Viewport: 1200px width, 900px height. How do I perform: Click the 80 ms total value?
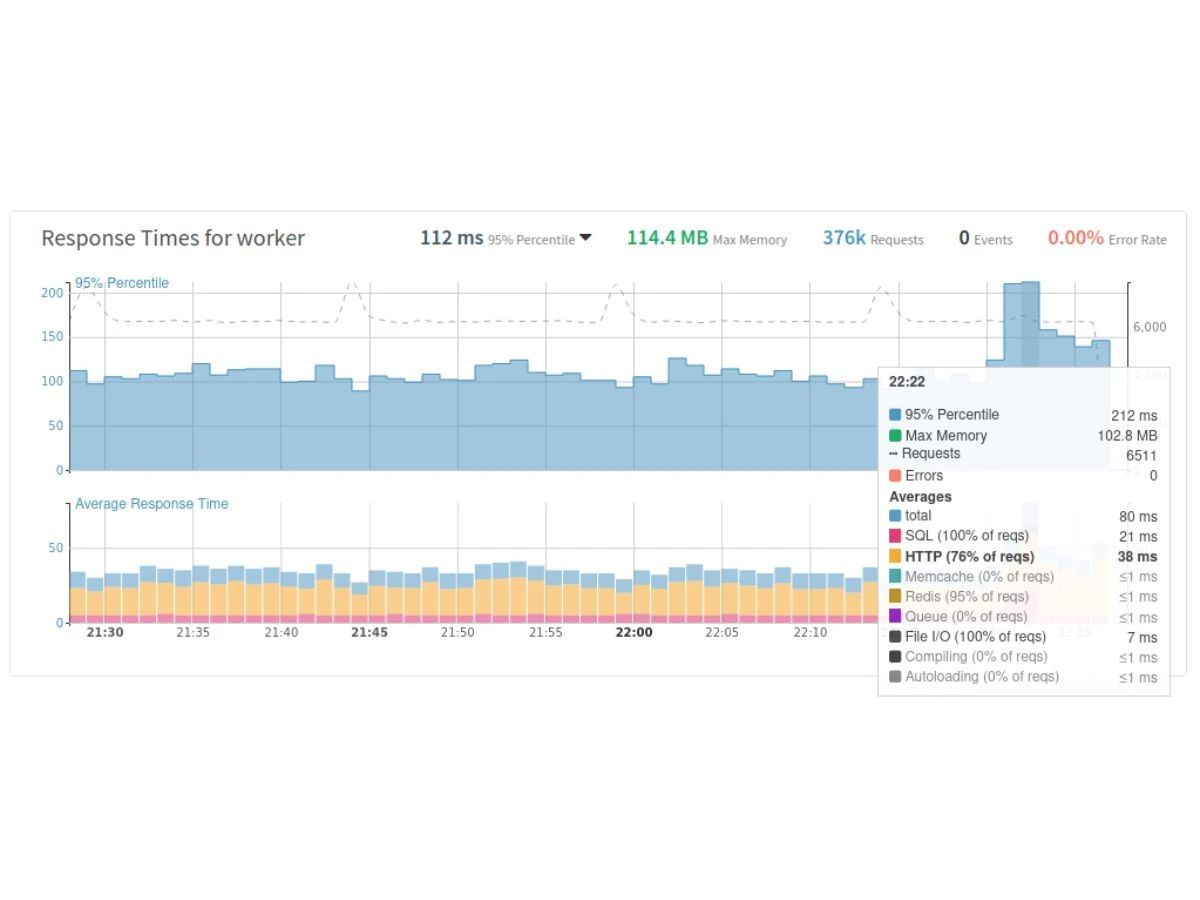click(x=1138, y=517)
